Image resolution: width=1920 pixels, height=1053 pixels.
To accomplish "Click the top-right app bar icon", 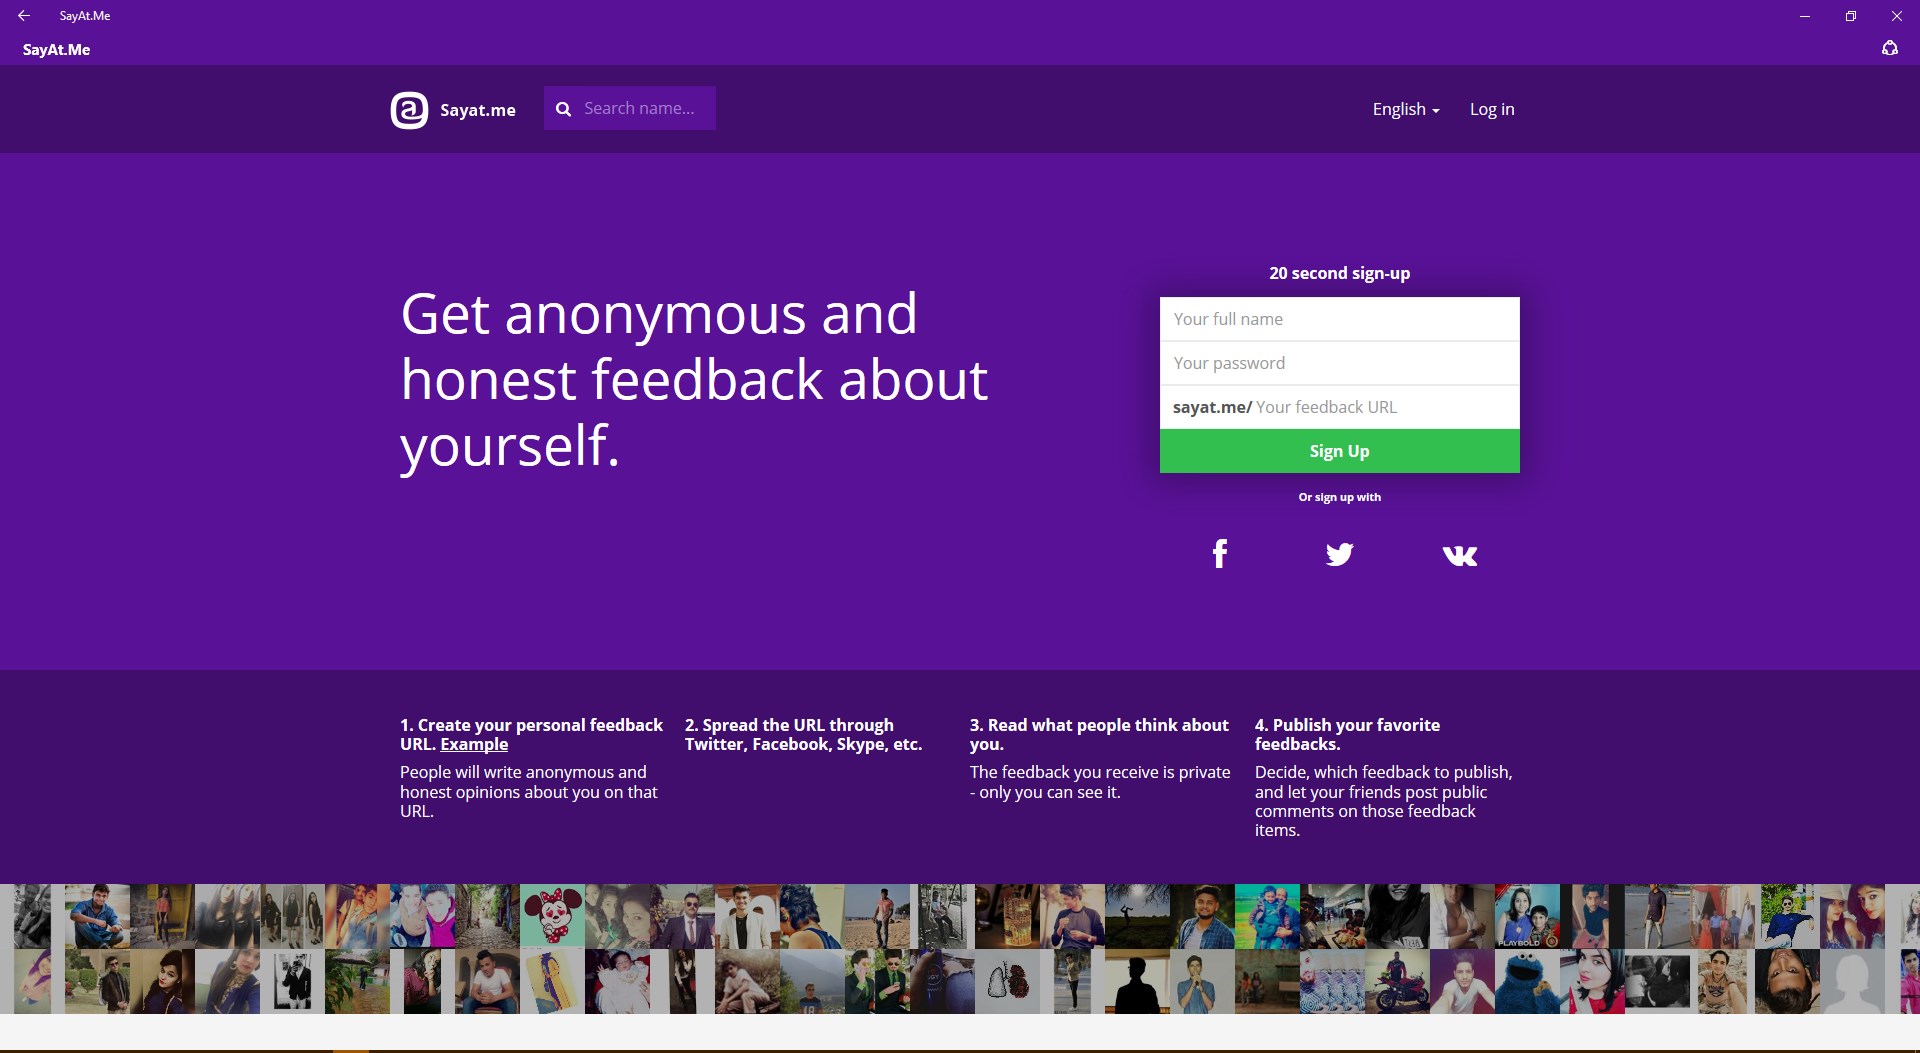I will pos(1890,48).
